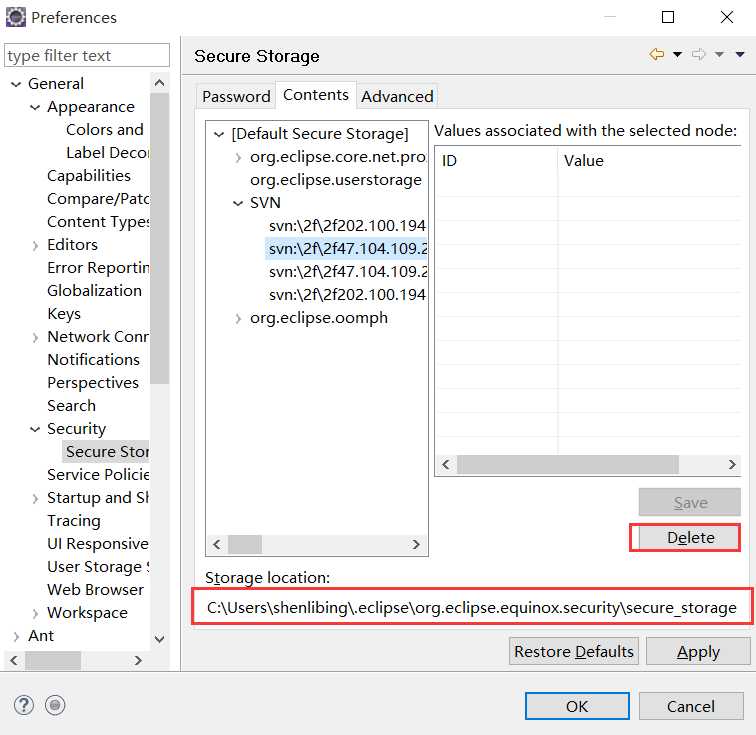Select Search preference page
756x735 pixels.
71,406
